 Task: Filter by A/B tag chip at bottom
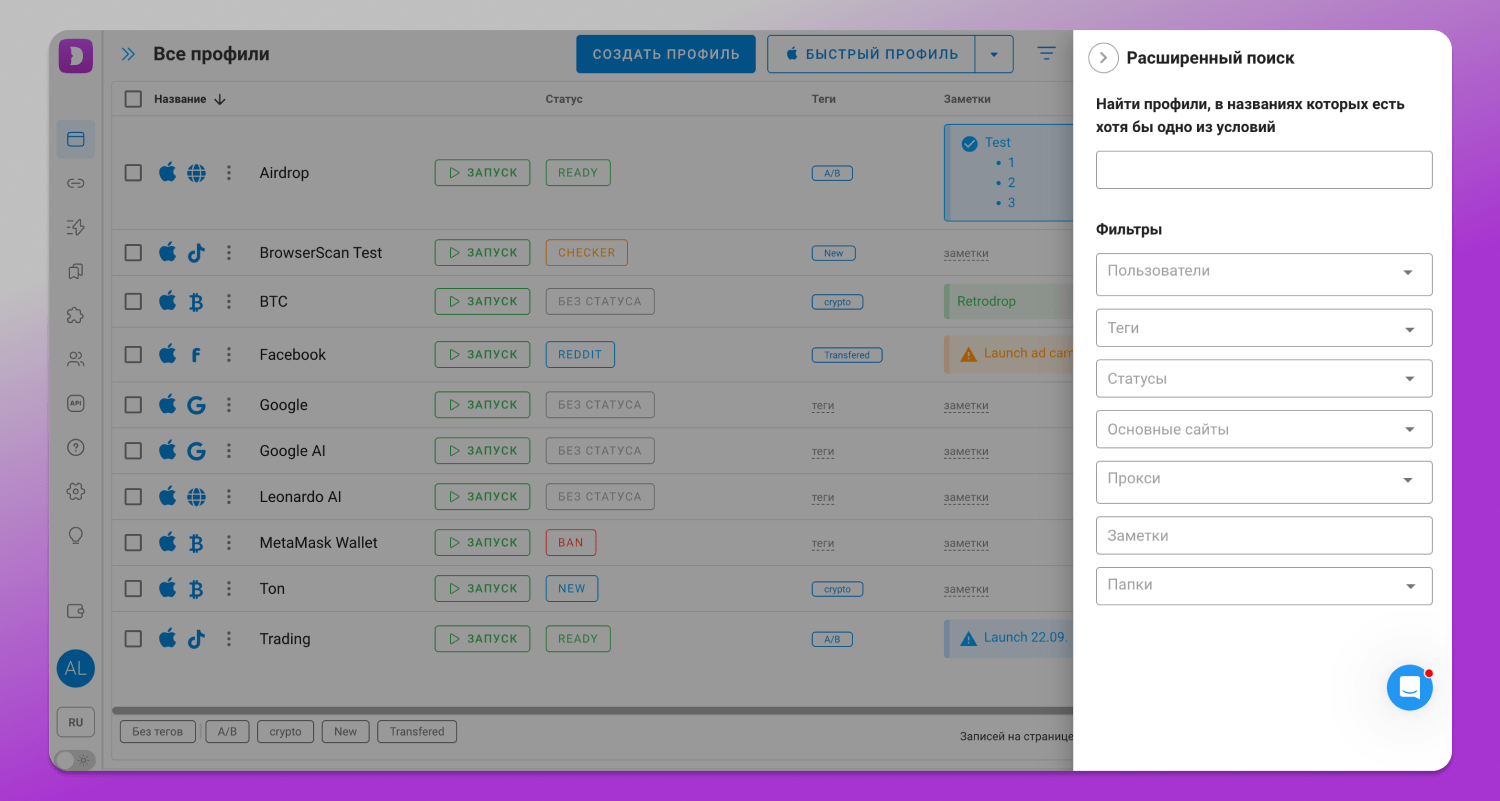227,732
